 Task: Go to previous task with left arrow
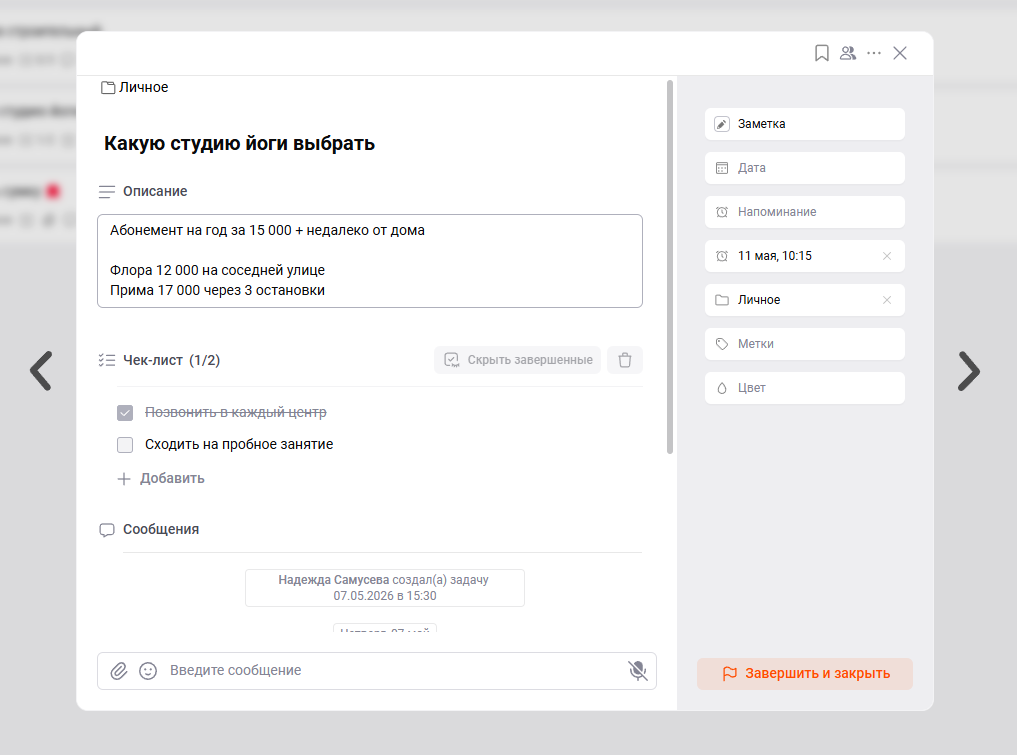pos(41,371)
